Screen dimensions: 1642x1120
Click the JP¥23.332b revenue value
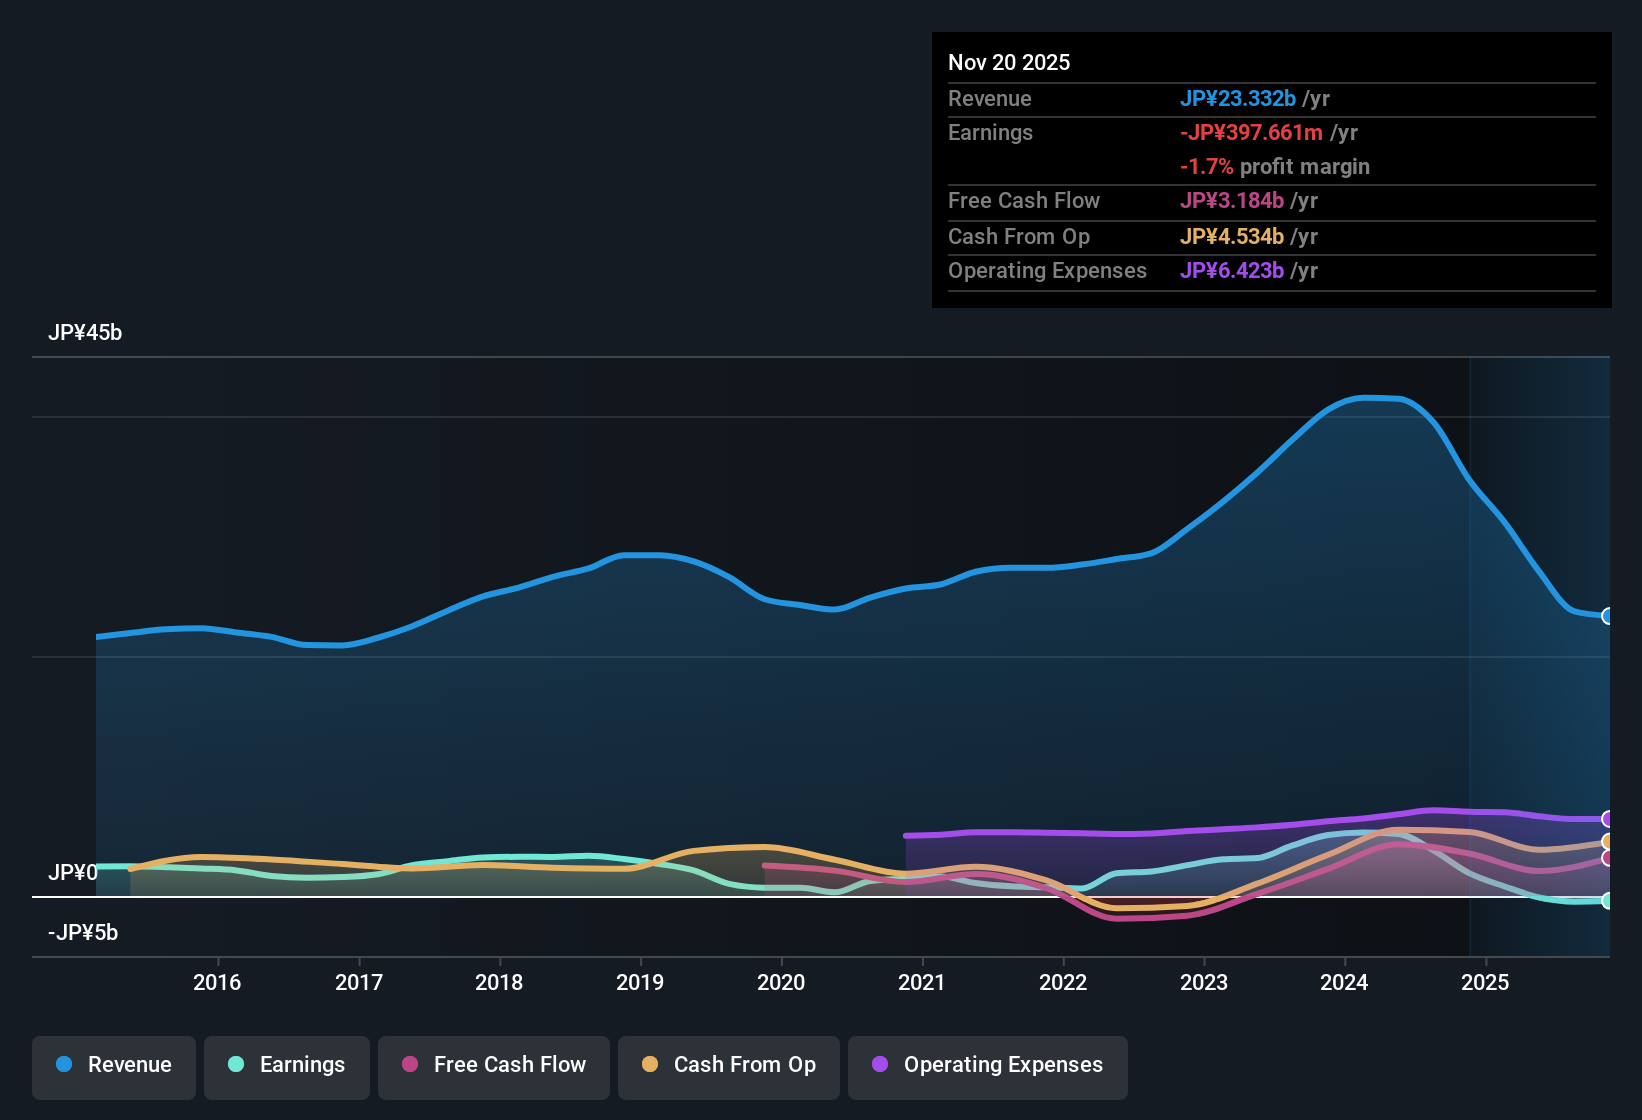tap(1239, 99)
